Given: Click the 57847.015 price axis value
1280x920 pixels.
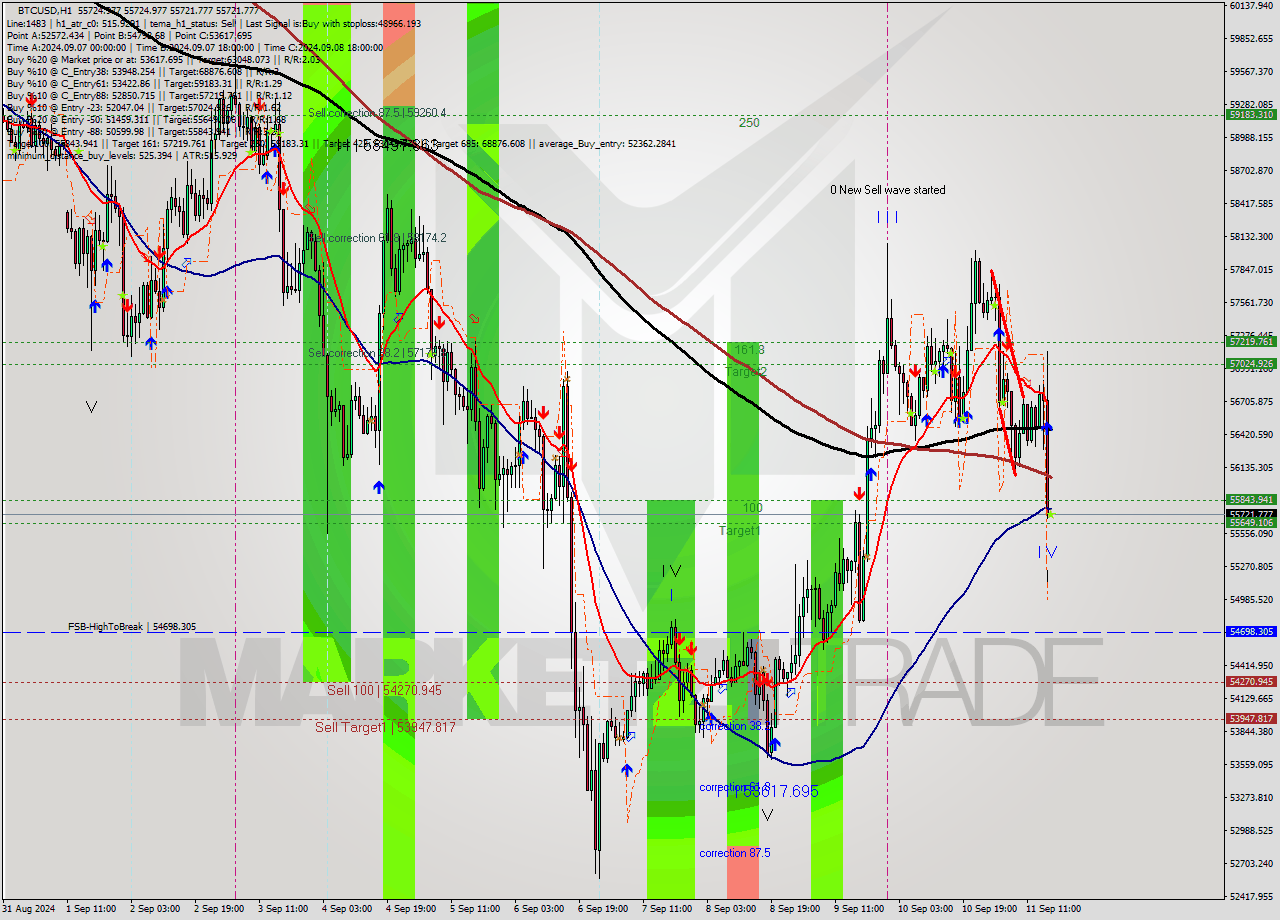Looking at the screenshot, I should pos(1252,270).
